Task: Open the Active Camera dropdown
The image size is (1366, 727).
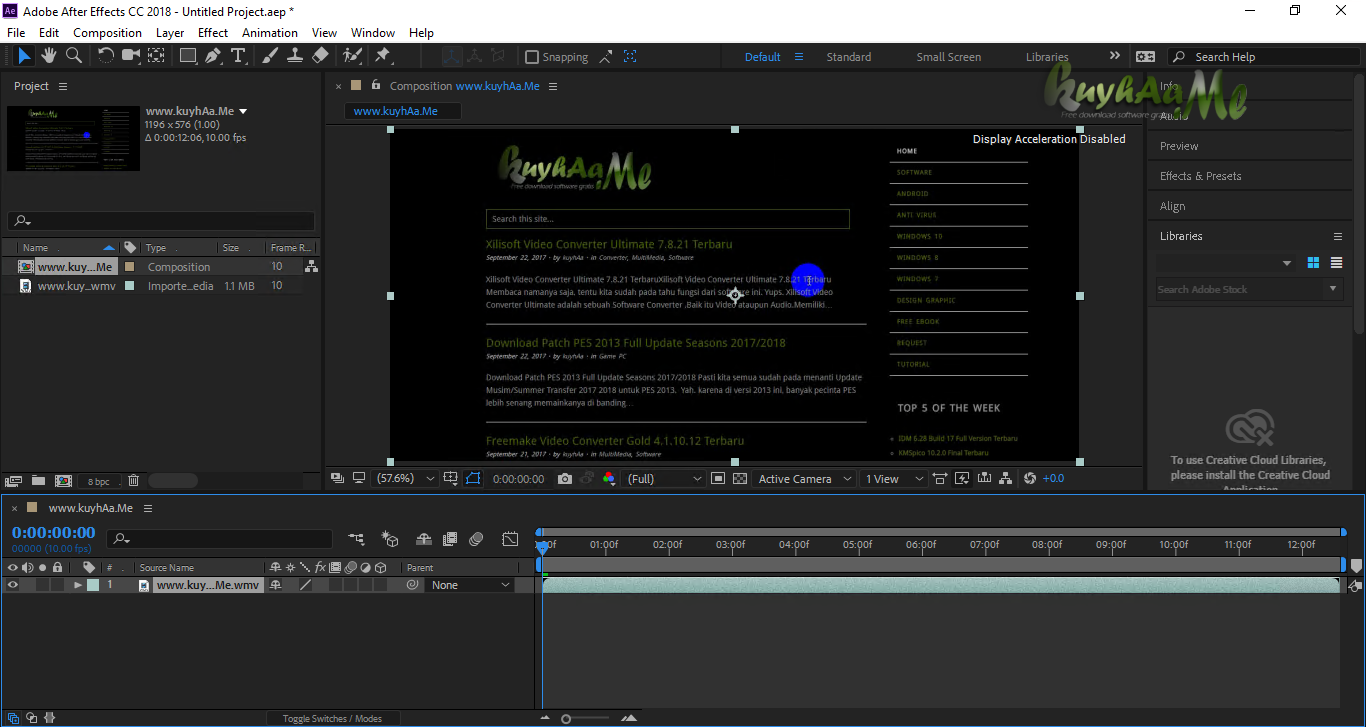Action: (804, 479)
